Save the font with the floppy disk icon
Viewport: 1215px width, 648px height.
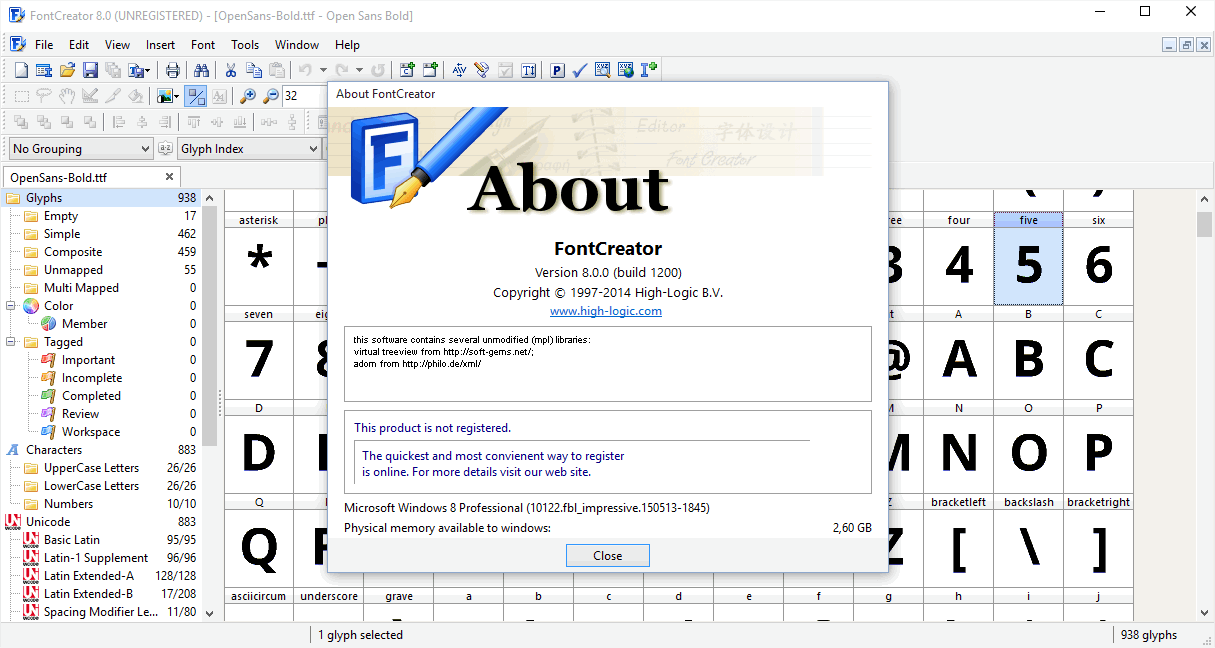[90, 70]
